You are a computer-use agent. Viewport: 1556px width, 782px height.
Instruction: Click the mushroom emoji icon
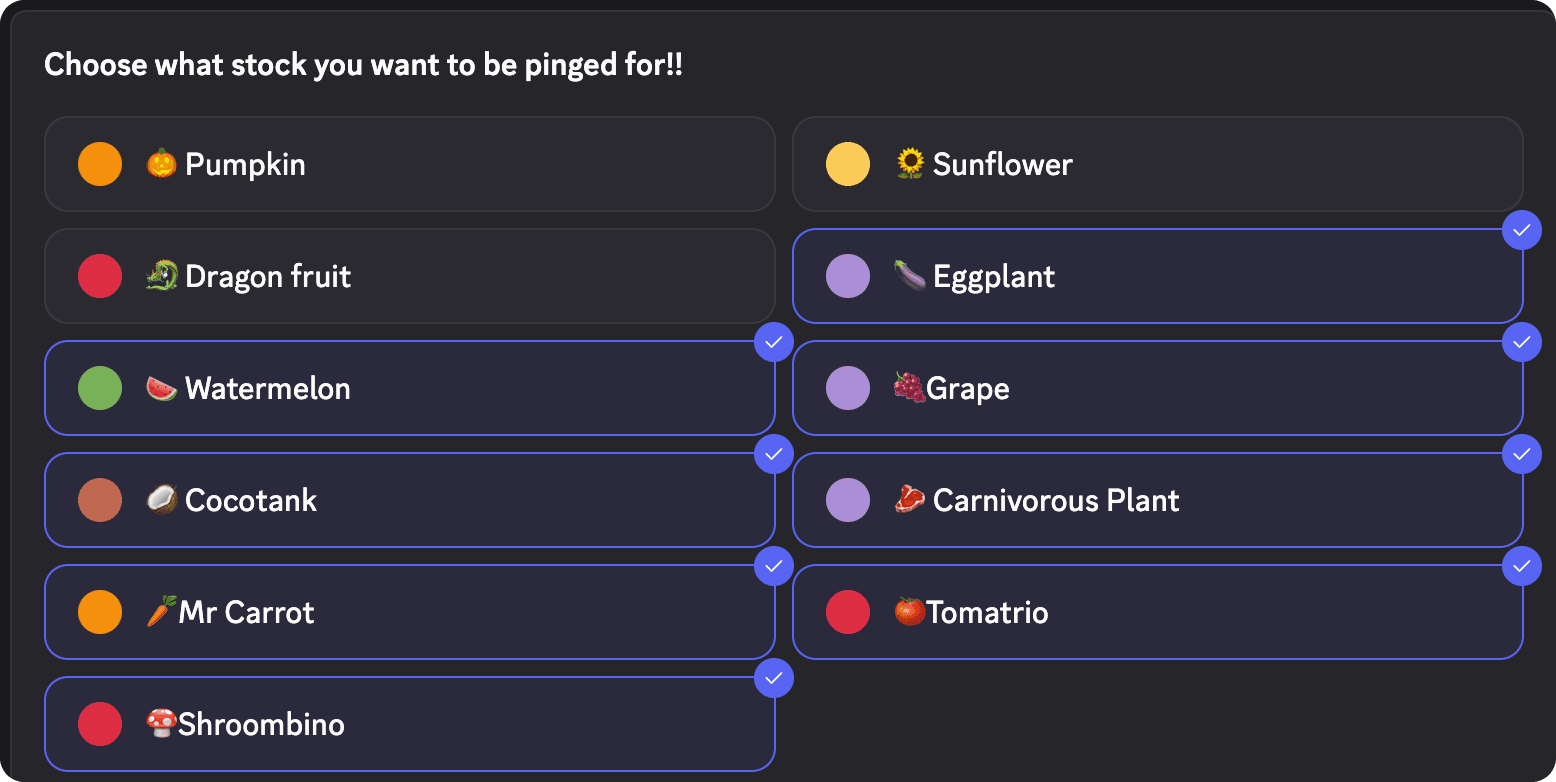[161, 724]
